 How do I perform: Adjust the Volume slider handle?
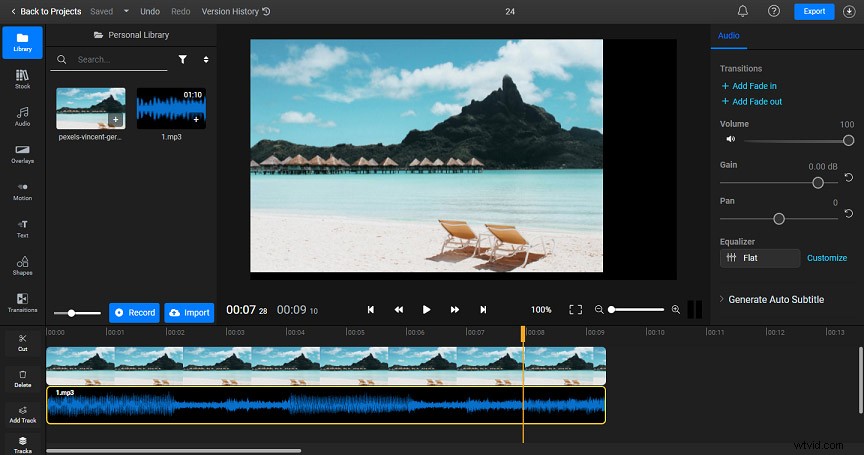coord(849,140)
